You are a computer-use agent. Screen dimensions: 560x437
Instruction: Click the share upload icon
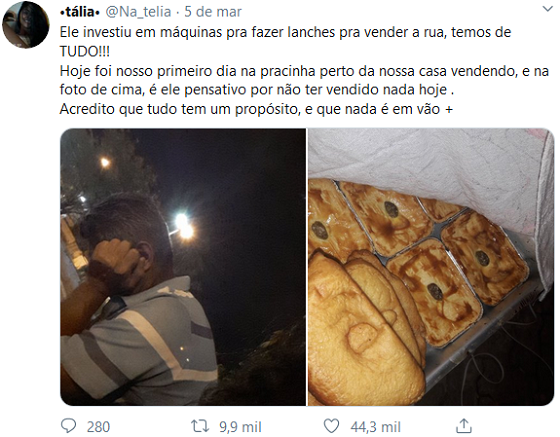(464, 426)
